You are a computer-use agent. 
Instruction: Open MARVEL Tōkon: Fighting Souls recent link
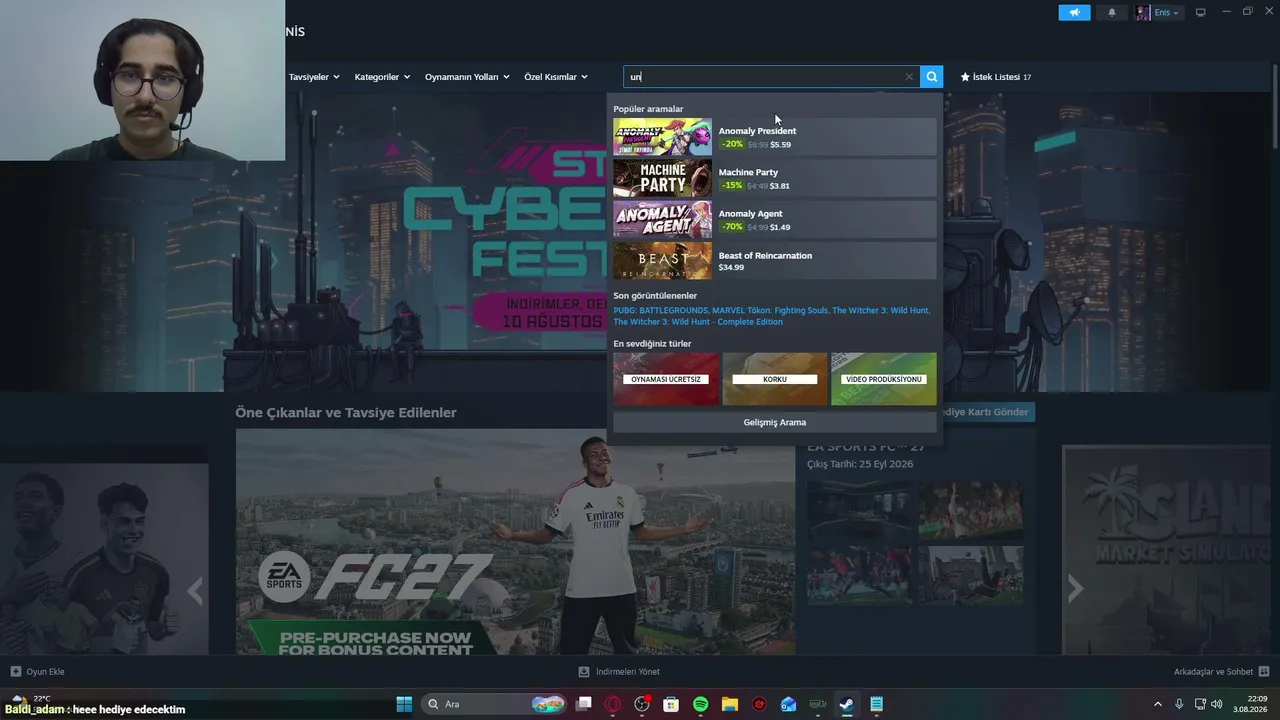pyautogui.click(x=769, y=311)
